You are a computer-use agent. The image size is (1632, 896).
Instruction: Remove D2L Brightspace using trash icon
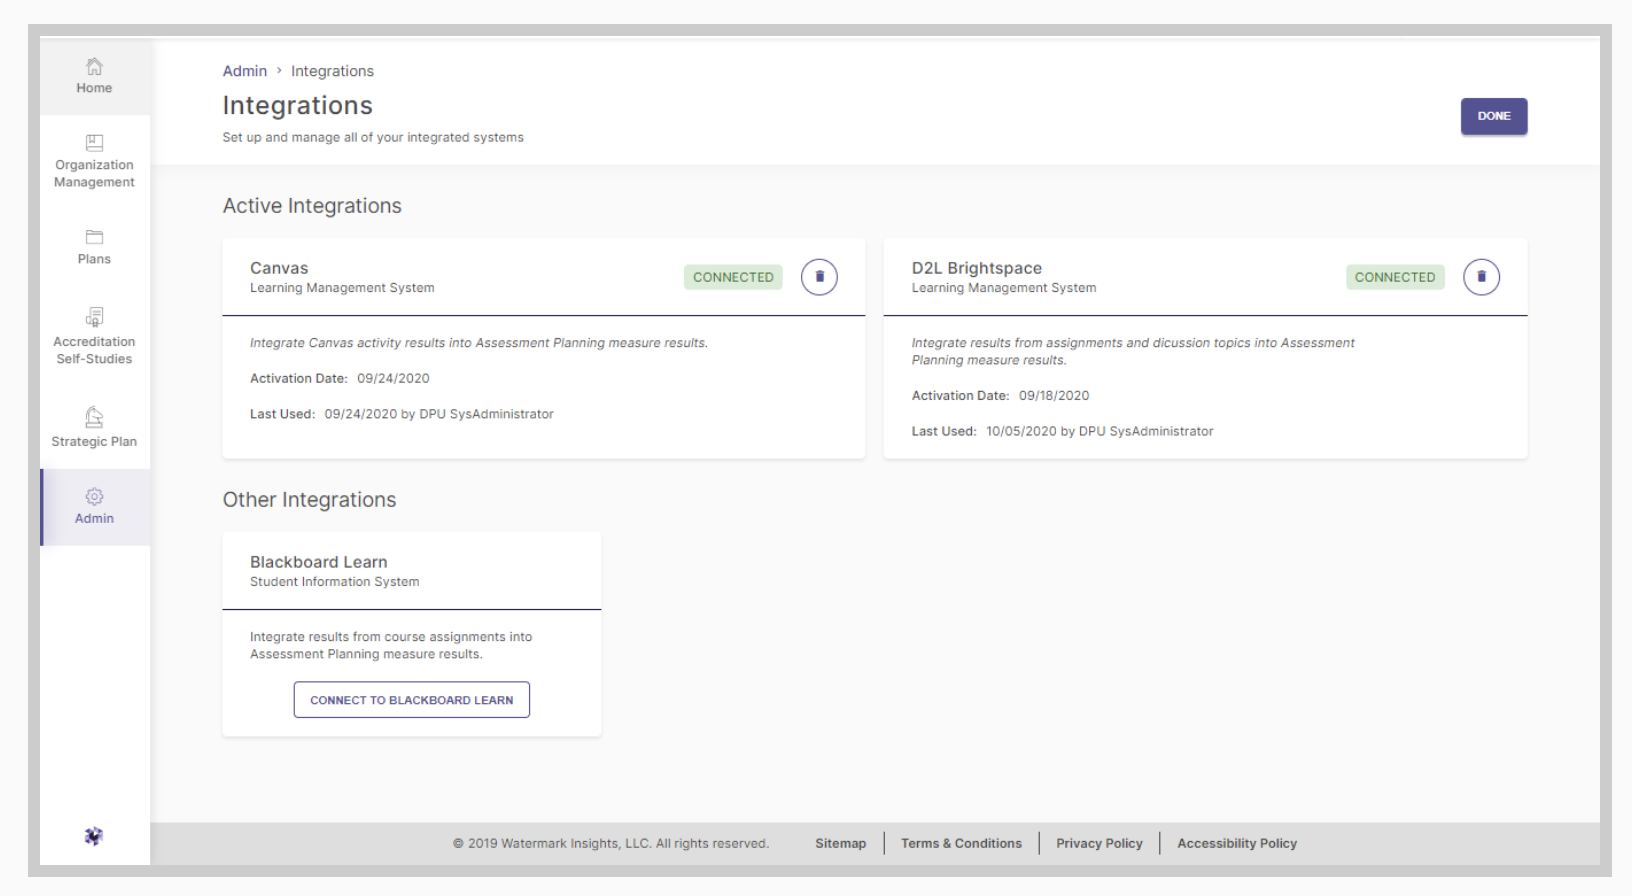pos(1481,277)
